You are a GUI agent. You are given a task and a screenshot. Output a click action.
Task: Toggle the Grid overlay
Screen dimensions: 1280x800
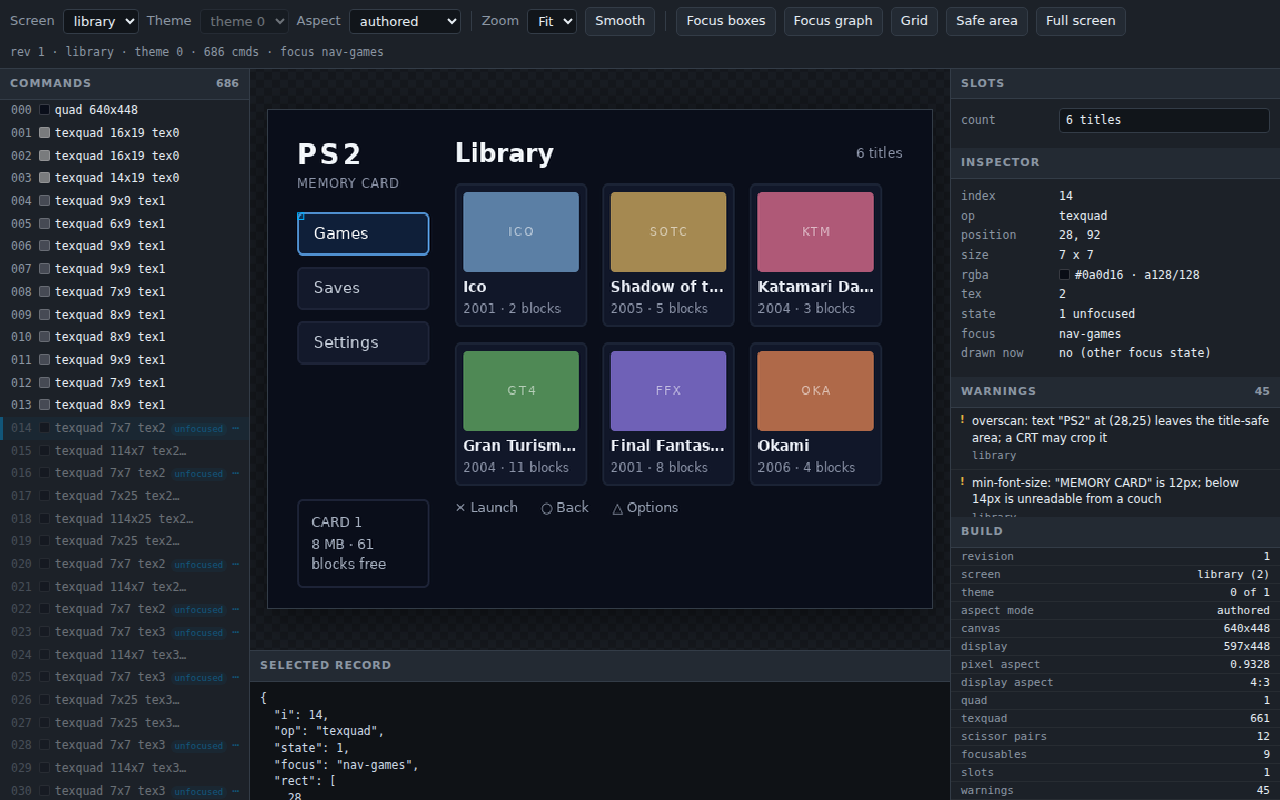pos(914,21)
